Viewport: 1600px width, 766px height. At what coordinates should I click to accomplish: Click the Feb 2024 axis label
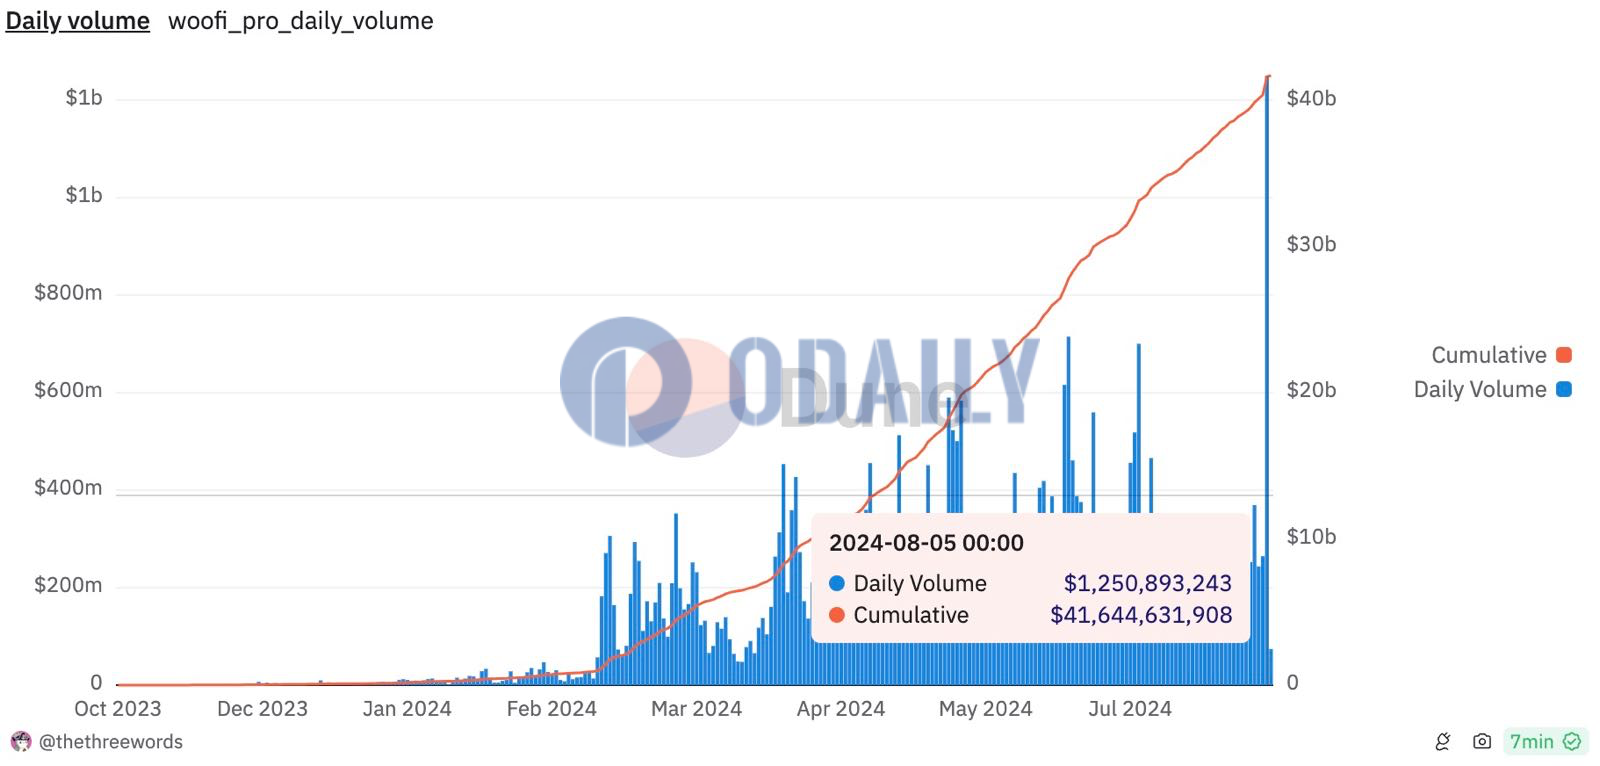tap(552, 709)
